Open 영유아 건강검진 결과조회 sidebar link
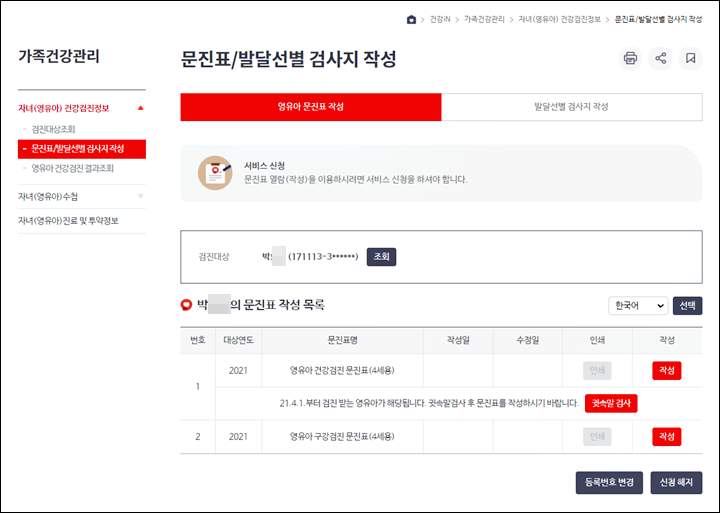The height and width of the screenshot is (513, 720). click(73, 169)
